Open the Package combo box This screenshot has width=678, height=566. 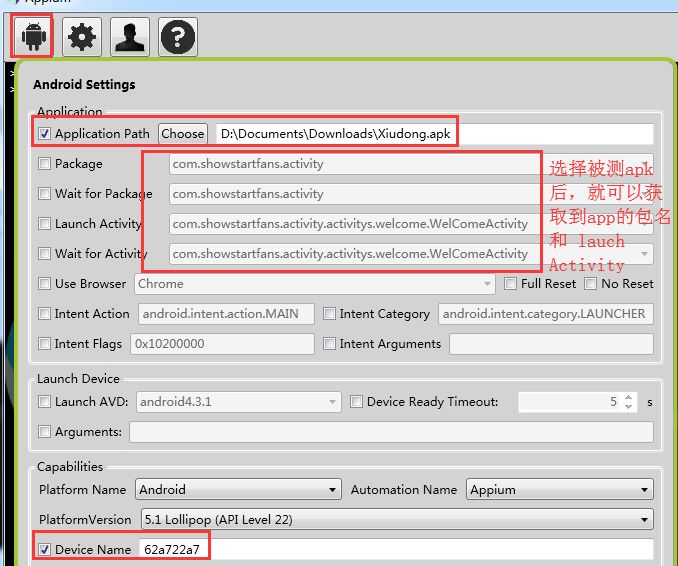click(x=411, y=164)
